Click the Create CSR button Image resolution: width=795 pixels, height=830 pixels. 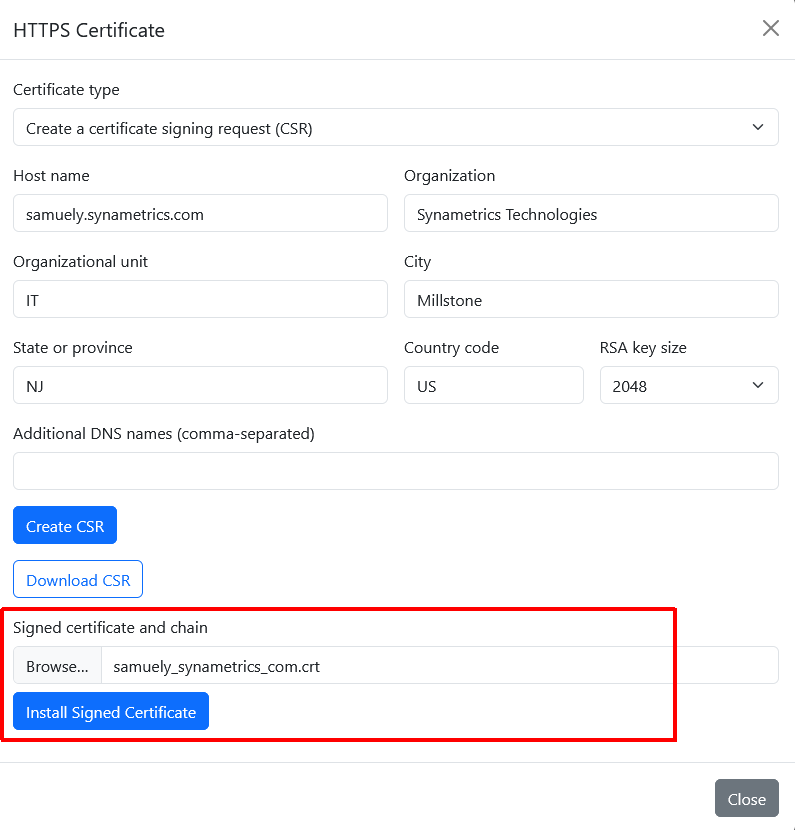[65, 525]
